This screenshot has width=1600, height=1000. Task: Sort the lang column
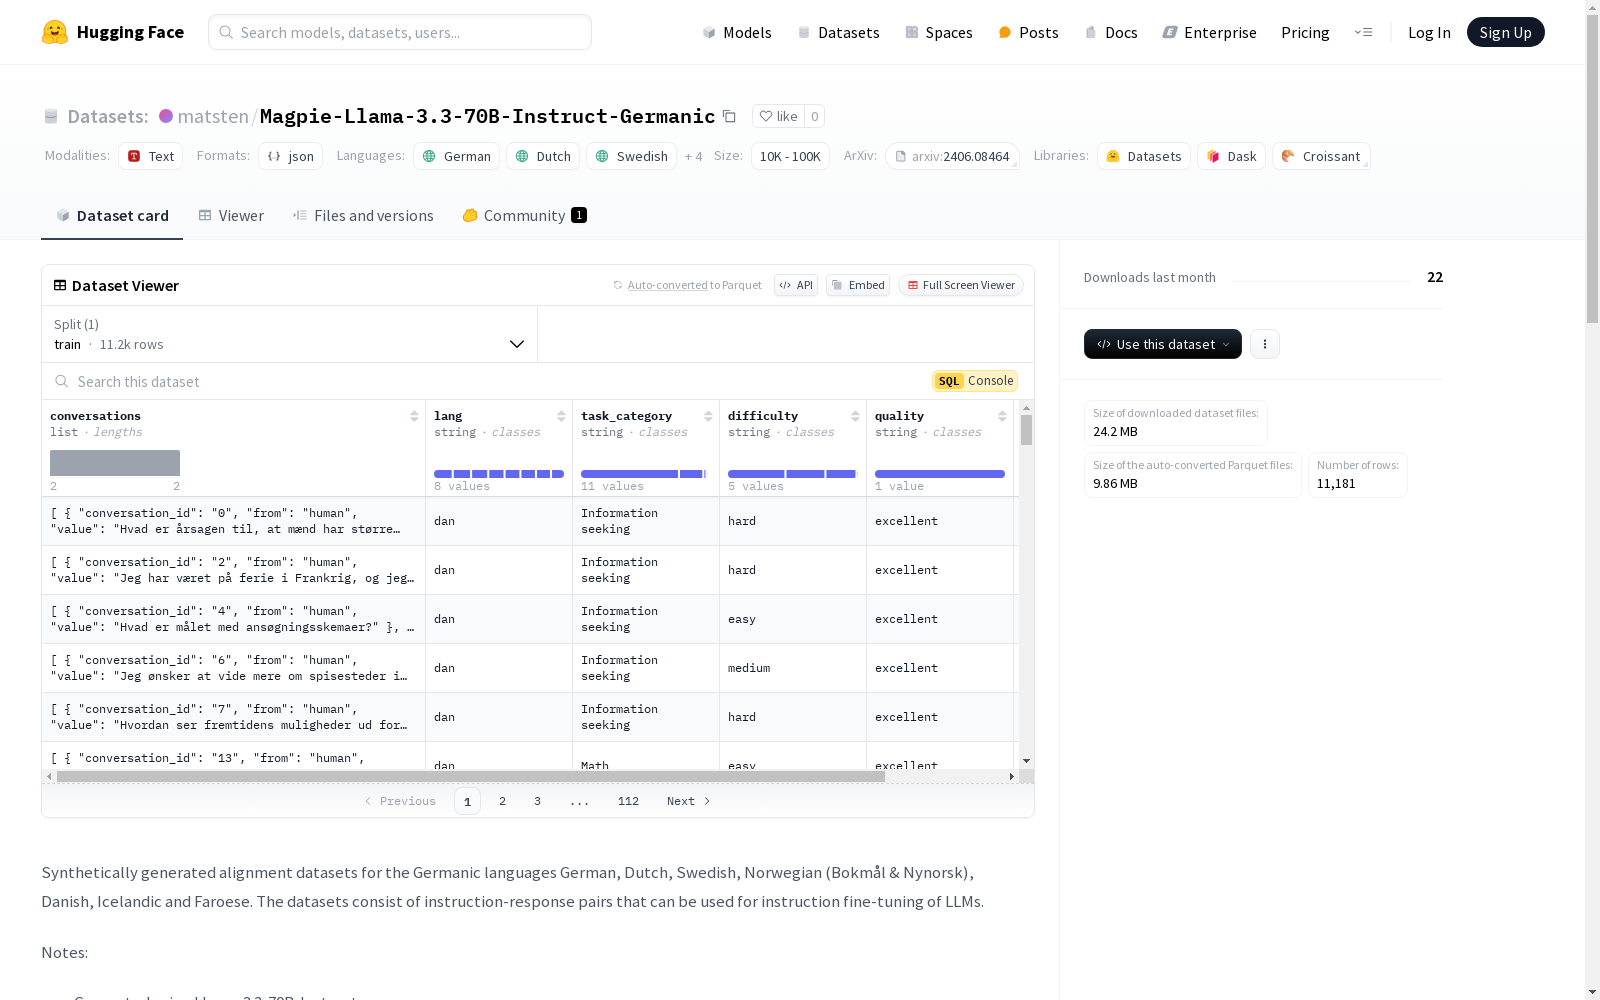pyautogui.click(x=561, y=416)
